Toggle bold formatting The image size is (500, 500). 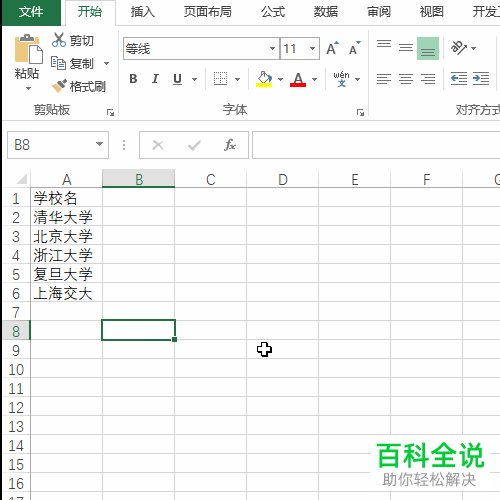coord(133,79)
